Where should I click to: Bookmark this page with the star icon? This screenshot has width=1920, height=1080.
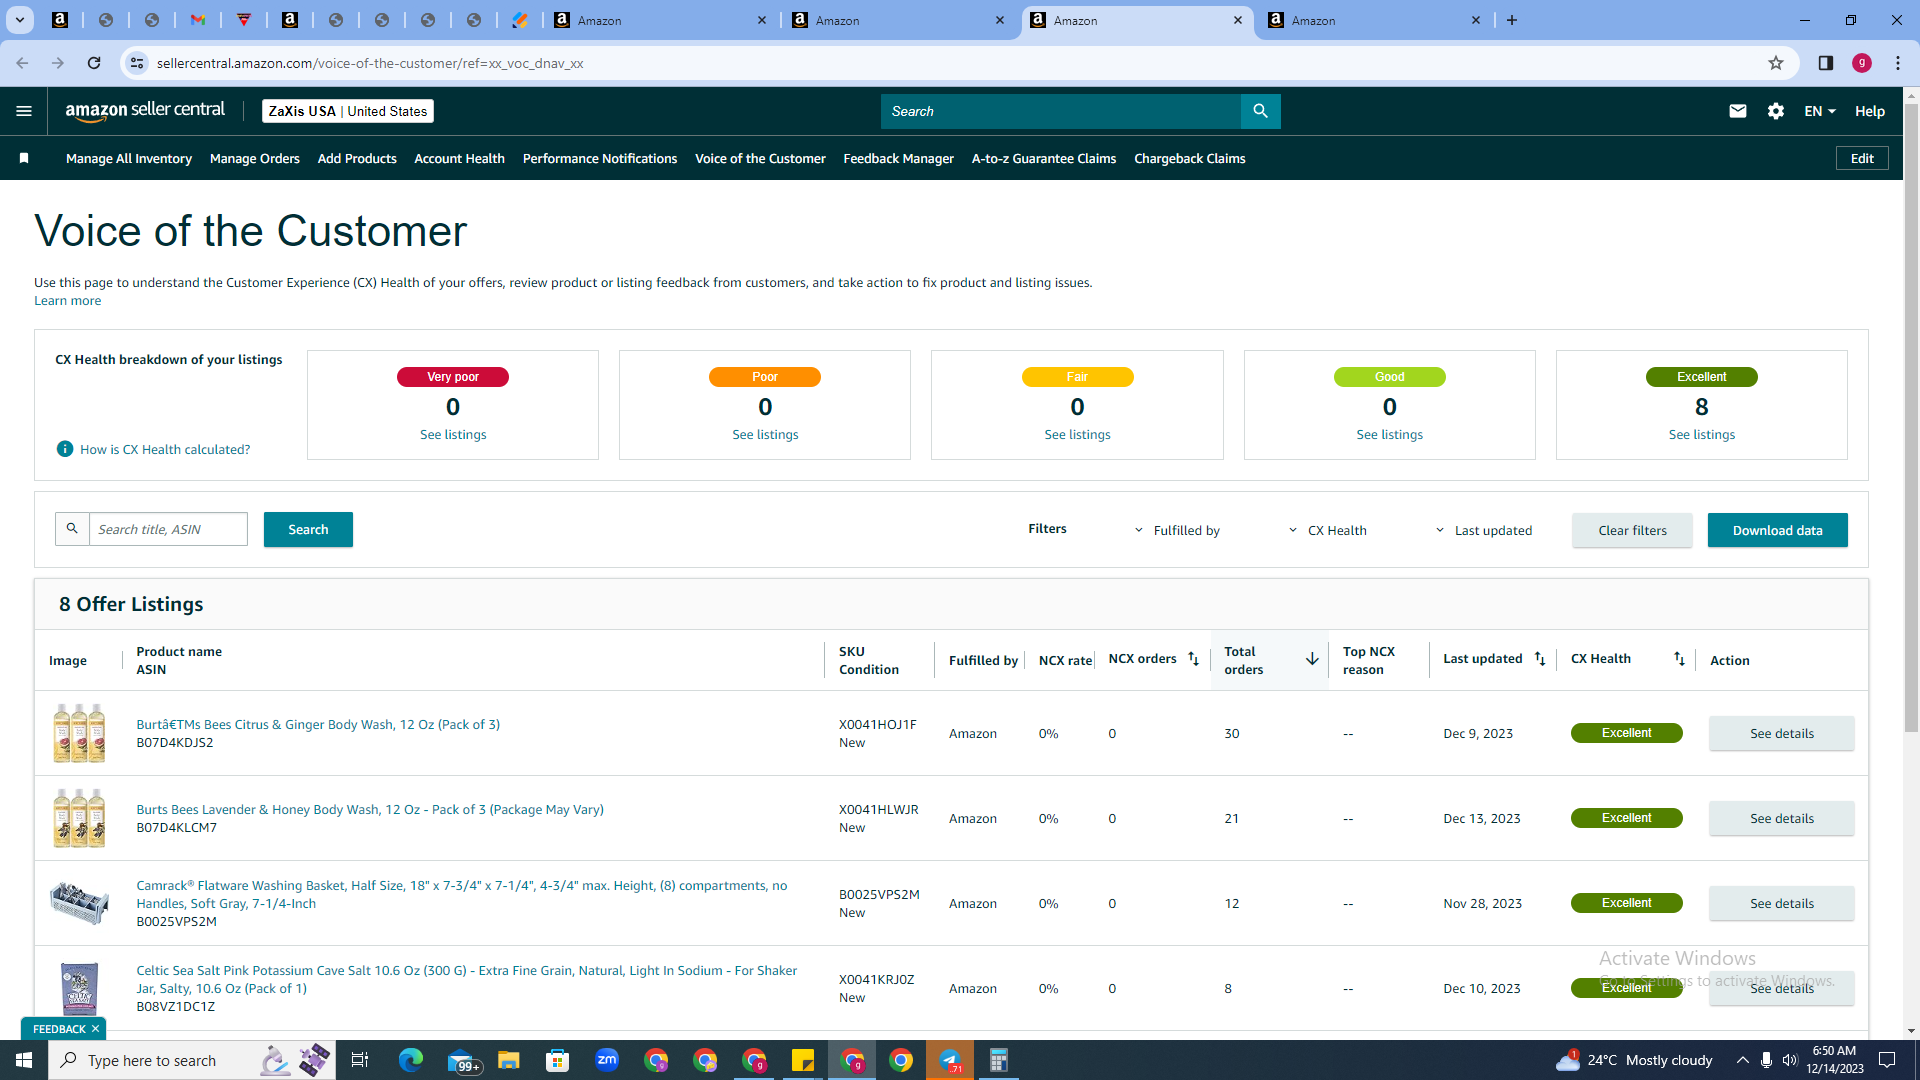coord(1776,63)
